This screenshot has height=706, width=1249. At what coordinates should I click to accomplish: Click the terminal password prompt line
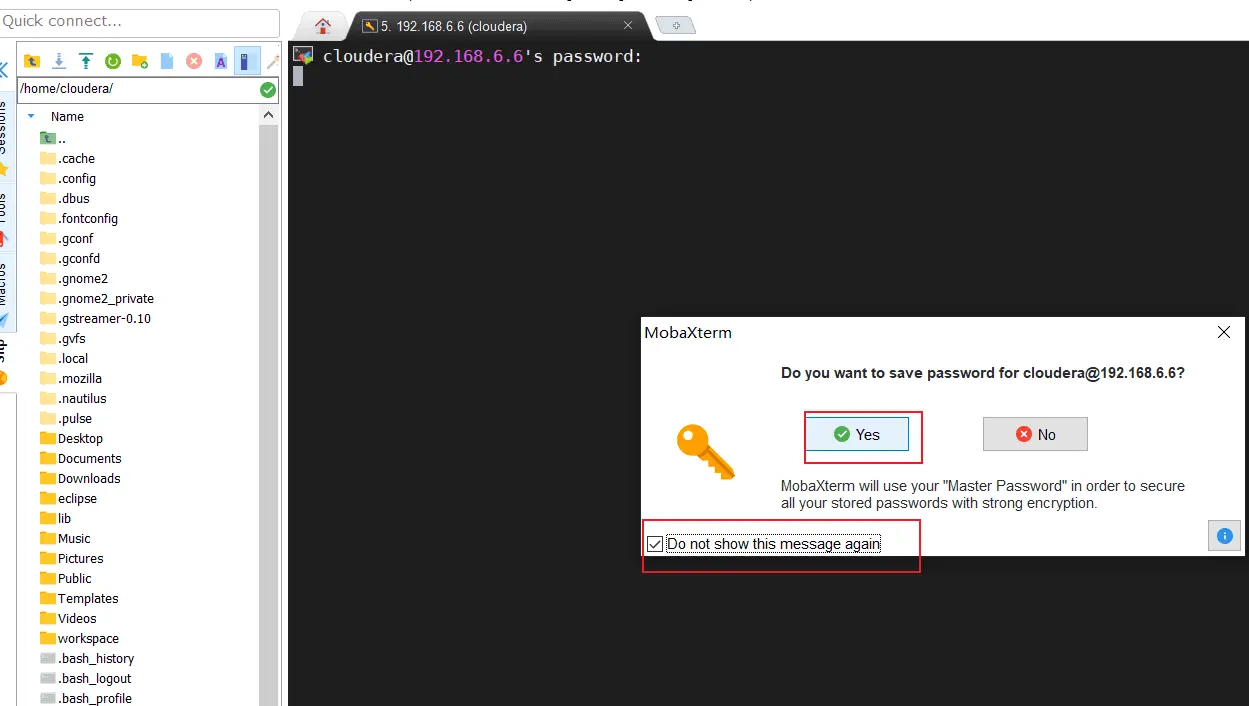click(x=482, y=57)
